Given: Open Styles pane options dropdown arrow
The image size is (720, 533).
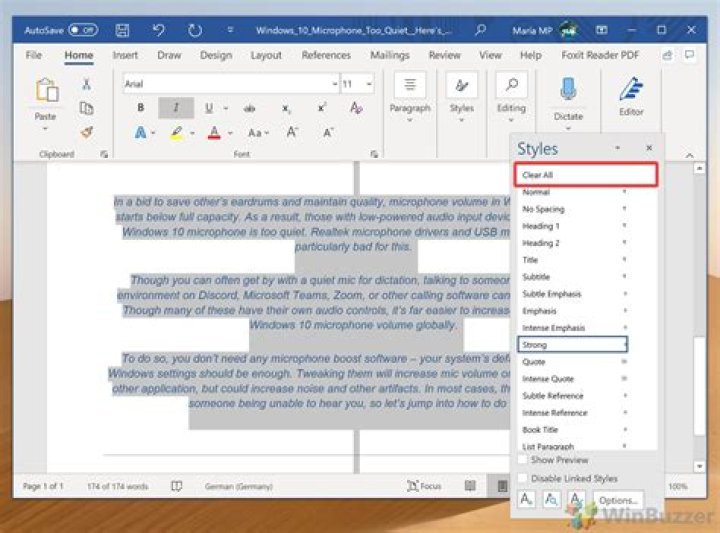Looking at the screenshot, I should 618,148.
